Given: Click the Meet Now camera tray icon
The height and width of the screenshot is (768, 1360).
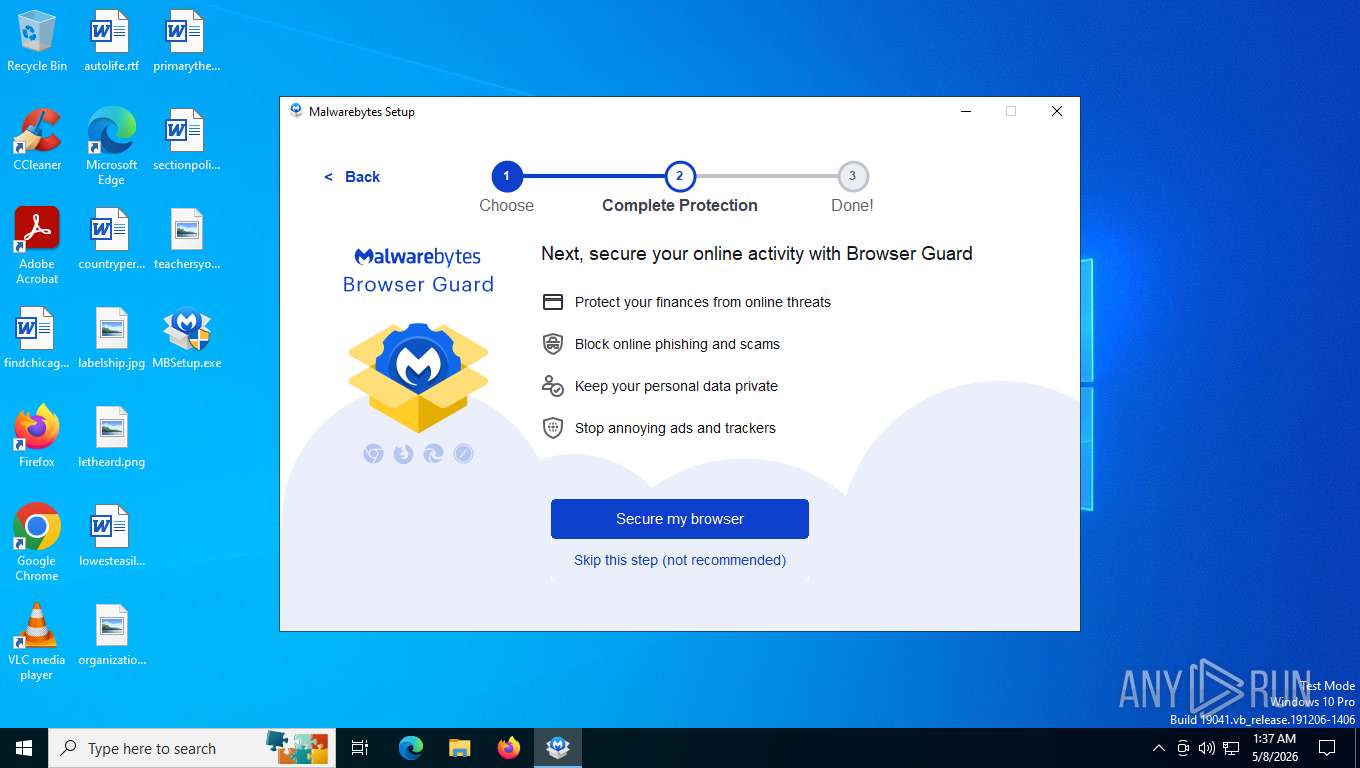Looking at the screenshot, I should (1183, 748).
